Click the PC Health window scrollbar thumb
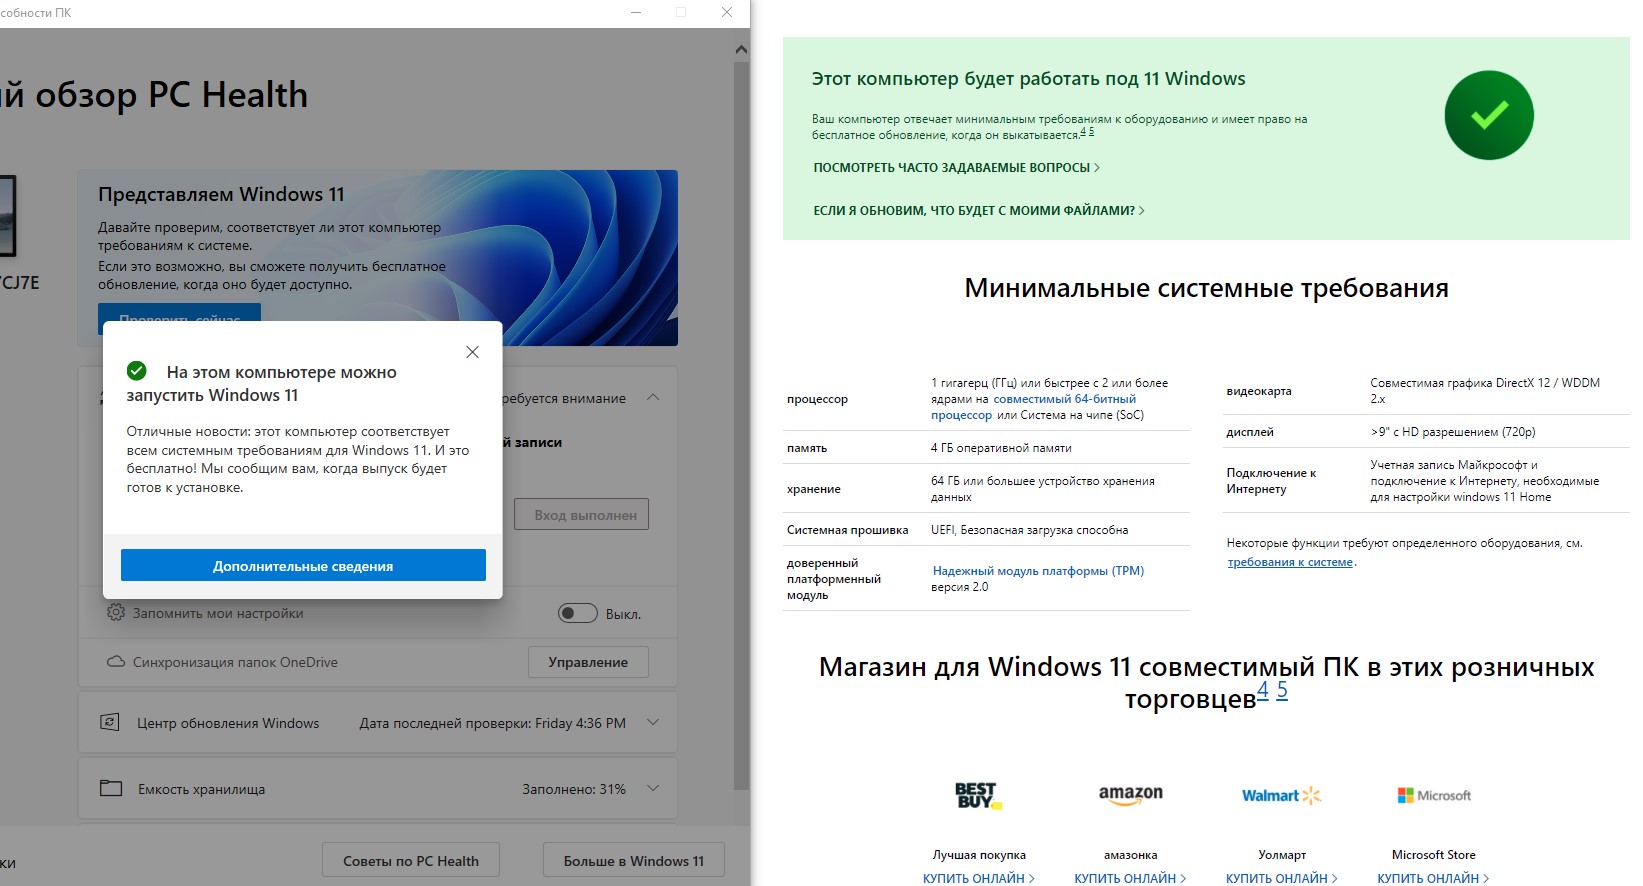Image resolution: width=1643 pixels, height=886 pixels. [741, 425]
